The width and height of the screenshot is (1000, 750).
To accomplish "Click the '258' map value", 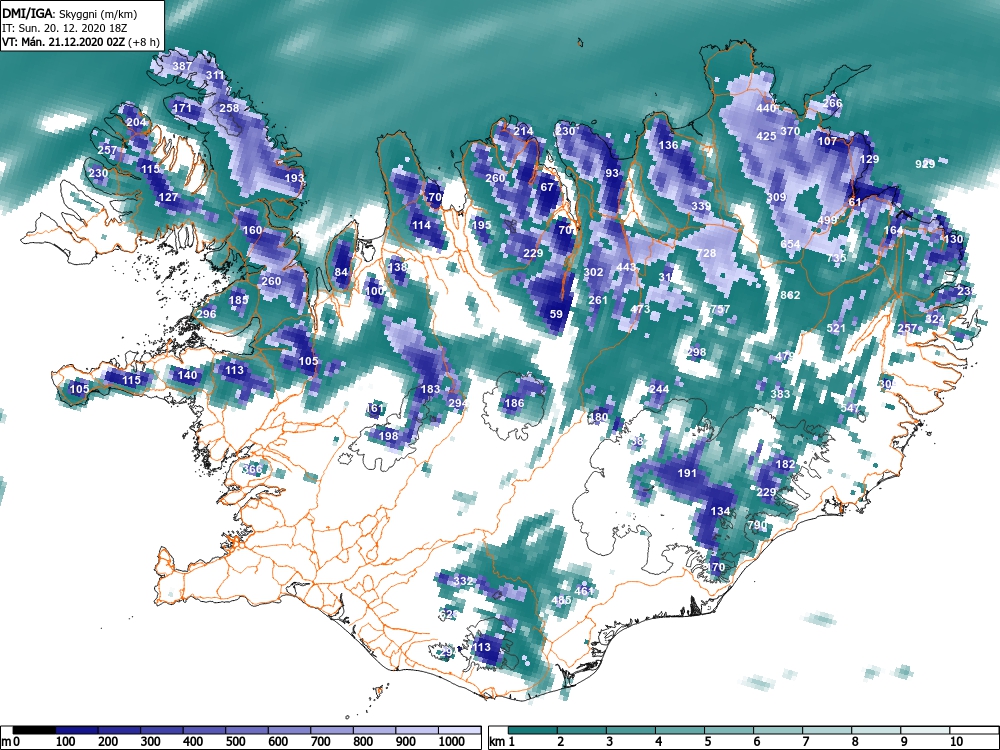I will coord(229,108).
